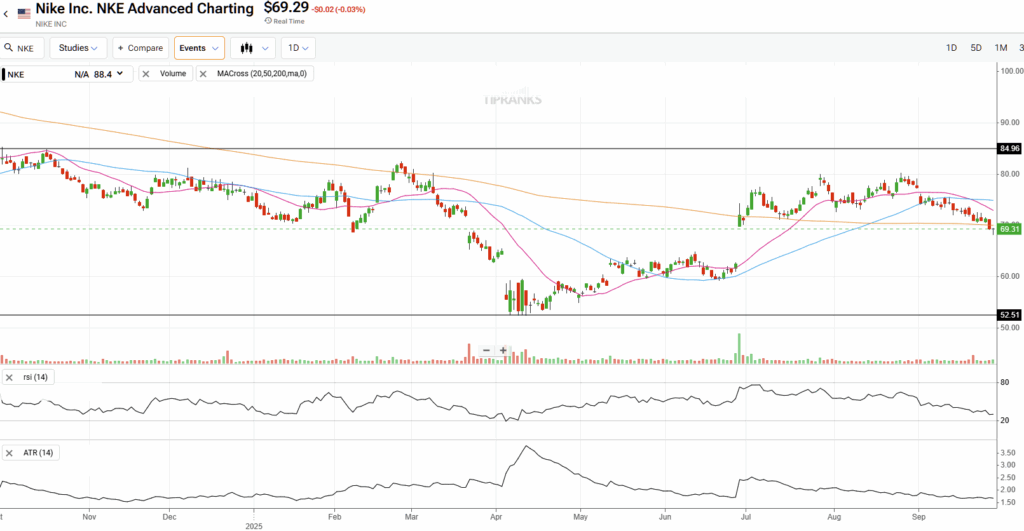Image resolution: width=1024 pixels, height=531 pixels.
Task: Click the Volume study label
Action: pyautogui.click(x=173, y=74)
